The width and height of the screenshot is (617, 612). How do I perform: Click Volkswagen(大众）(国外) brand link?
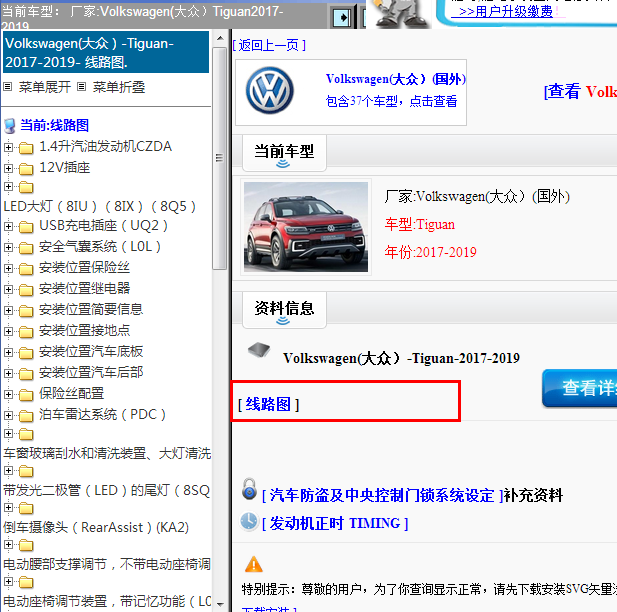396,79
